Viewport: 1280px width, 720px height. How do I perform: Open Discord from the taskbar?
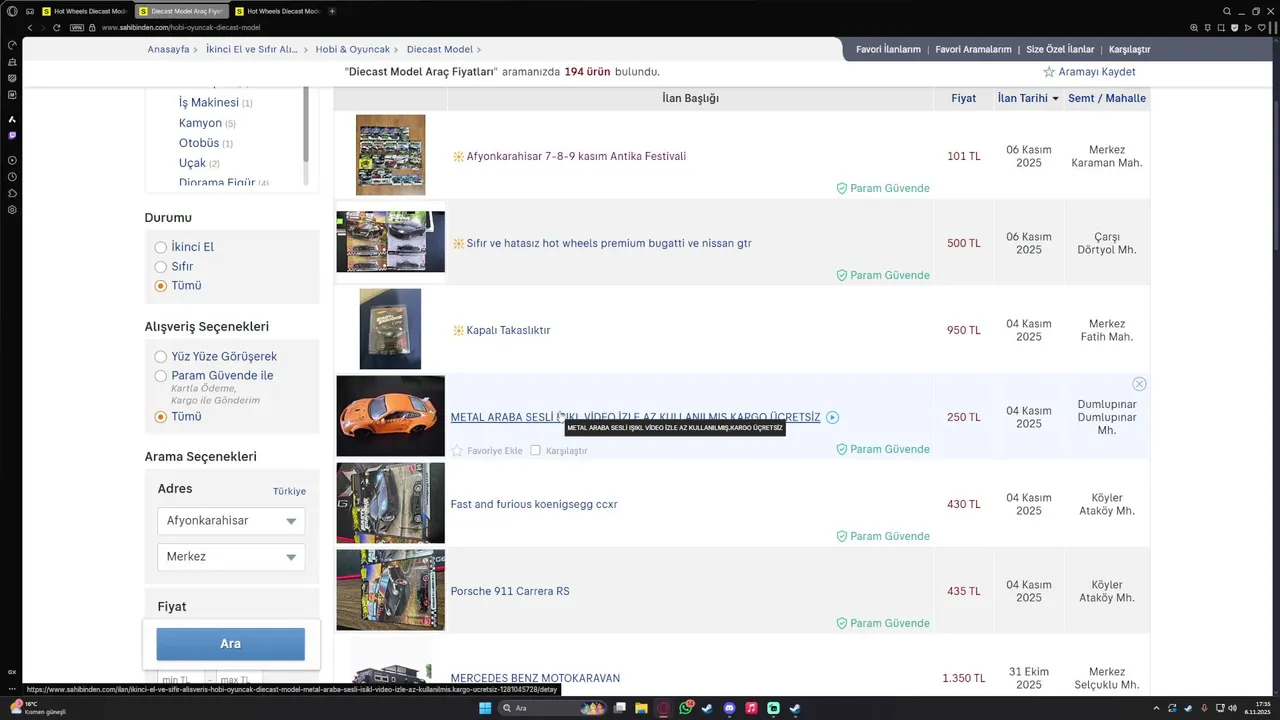pos(729,708)
